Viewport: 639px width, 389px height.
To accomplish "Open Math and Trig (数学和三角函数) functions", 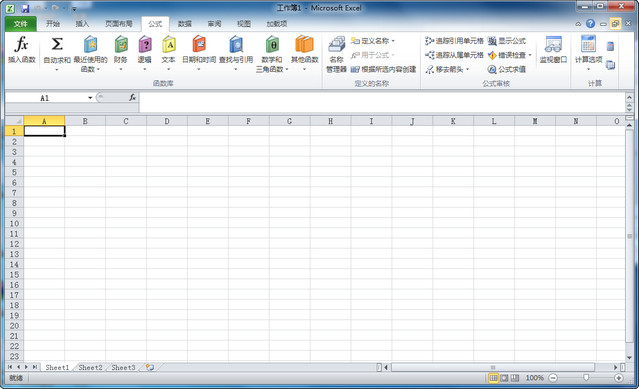I will coord(272,54).
